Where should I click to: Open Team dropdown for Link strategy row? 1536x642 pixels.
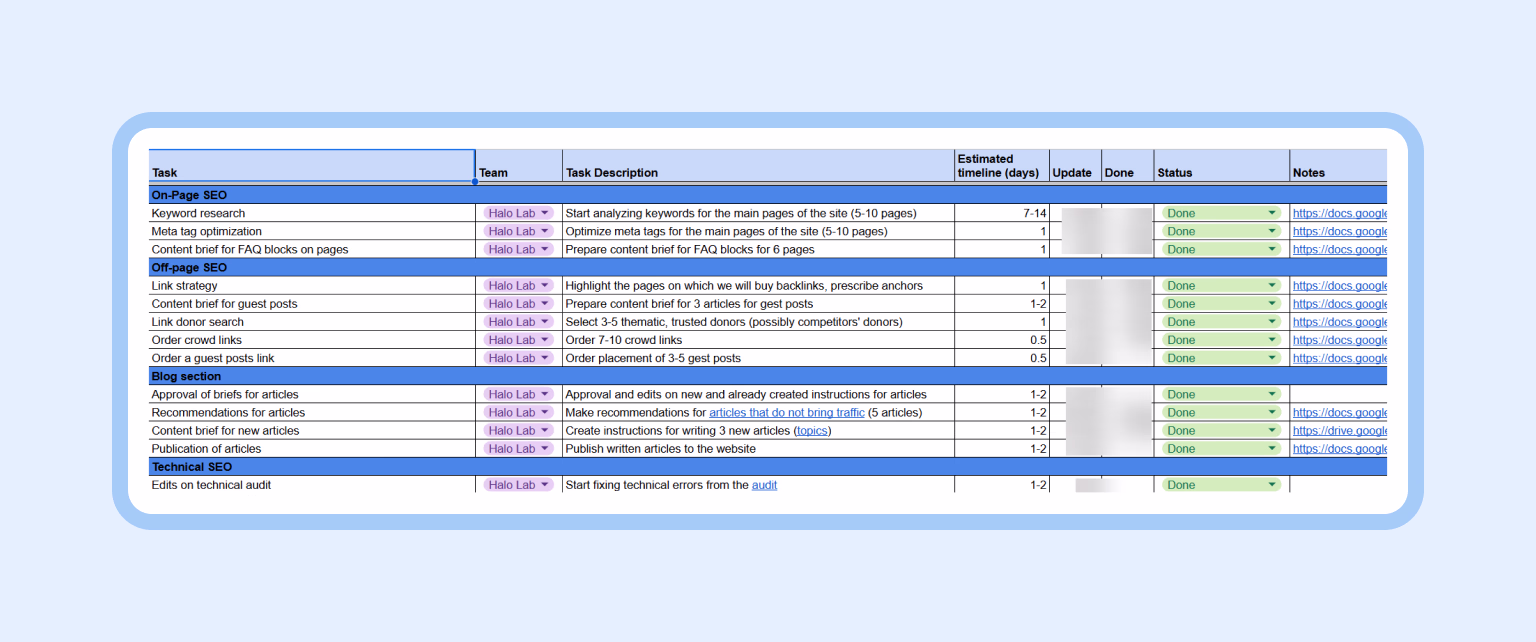pyautogui.click(x=518, y=286)
